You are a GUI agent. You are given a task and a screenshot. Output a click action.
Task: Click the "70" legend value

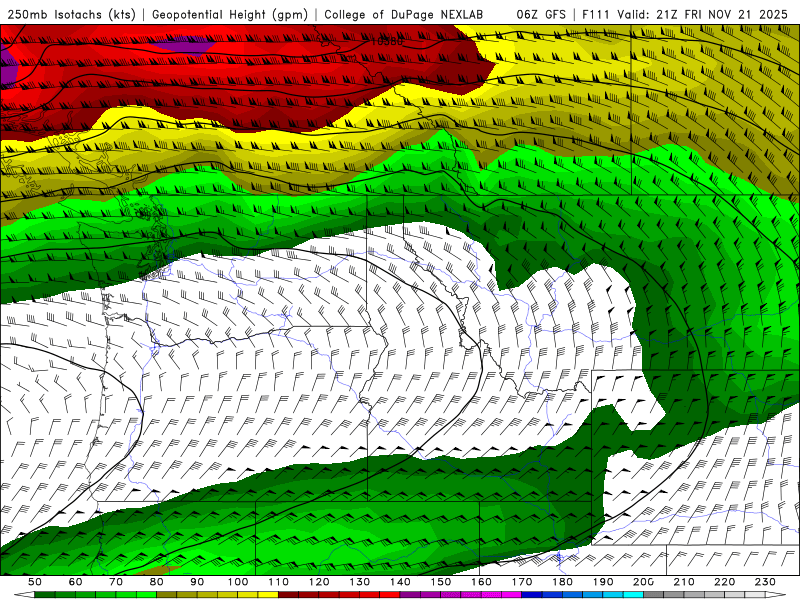click(x=116, y=582)
